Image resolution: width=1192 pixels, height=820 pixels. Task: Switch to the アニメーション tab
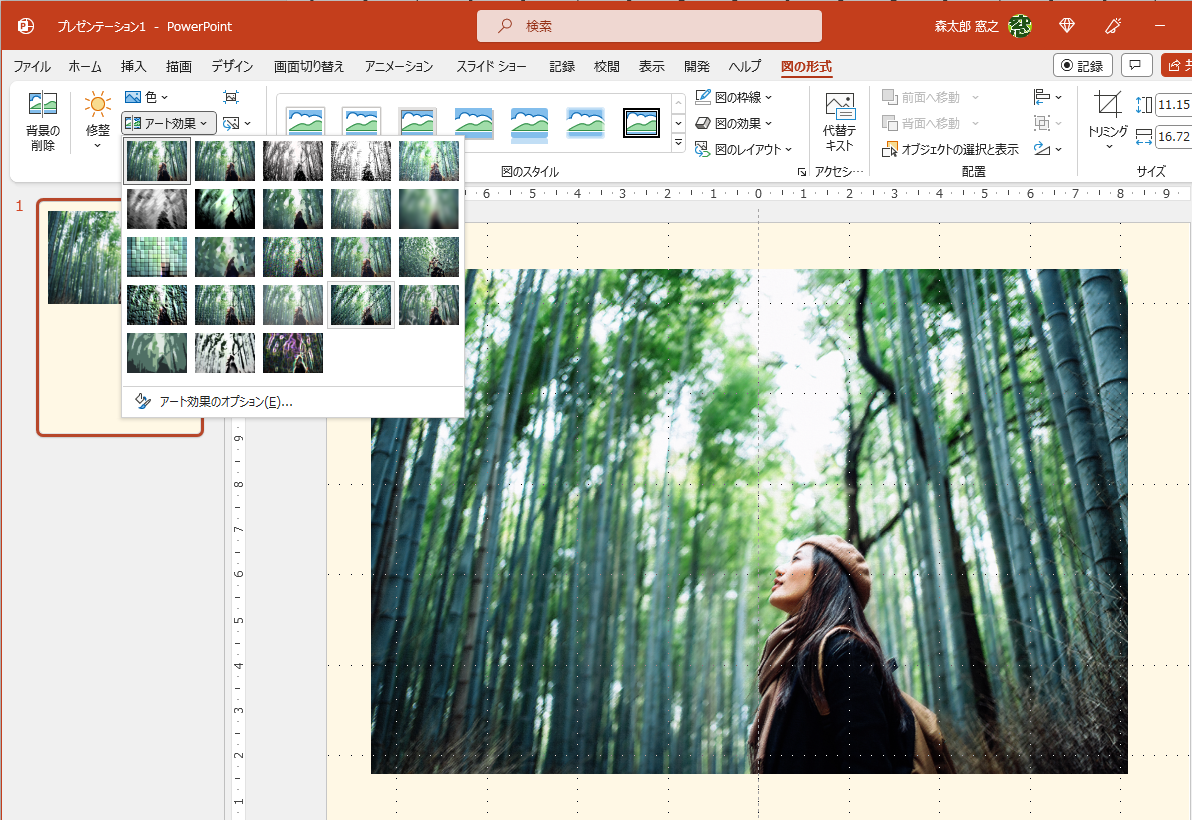coord(399,66)
